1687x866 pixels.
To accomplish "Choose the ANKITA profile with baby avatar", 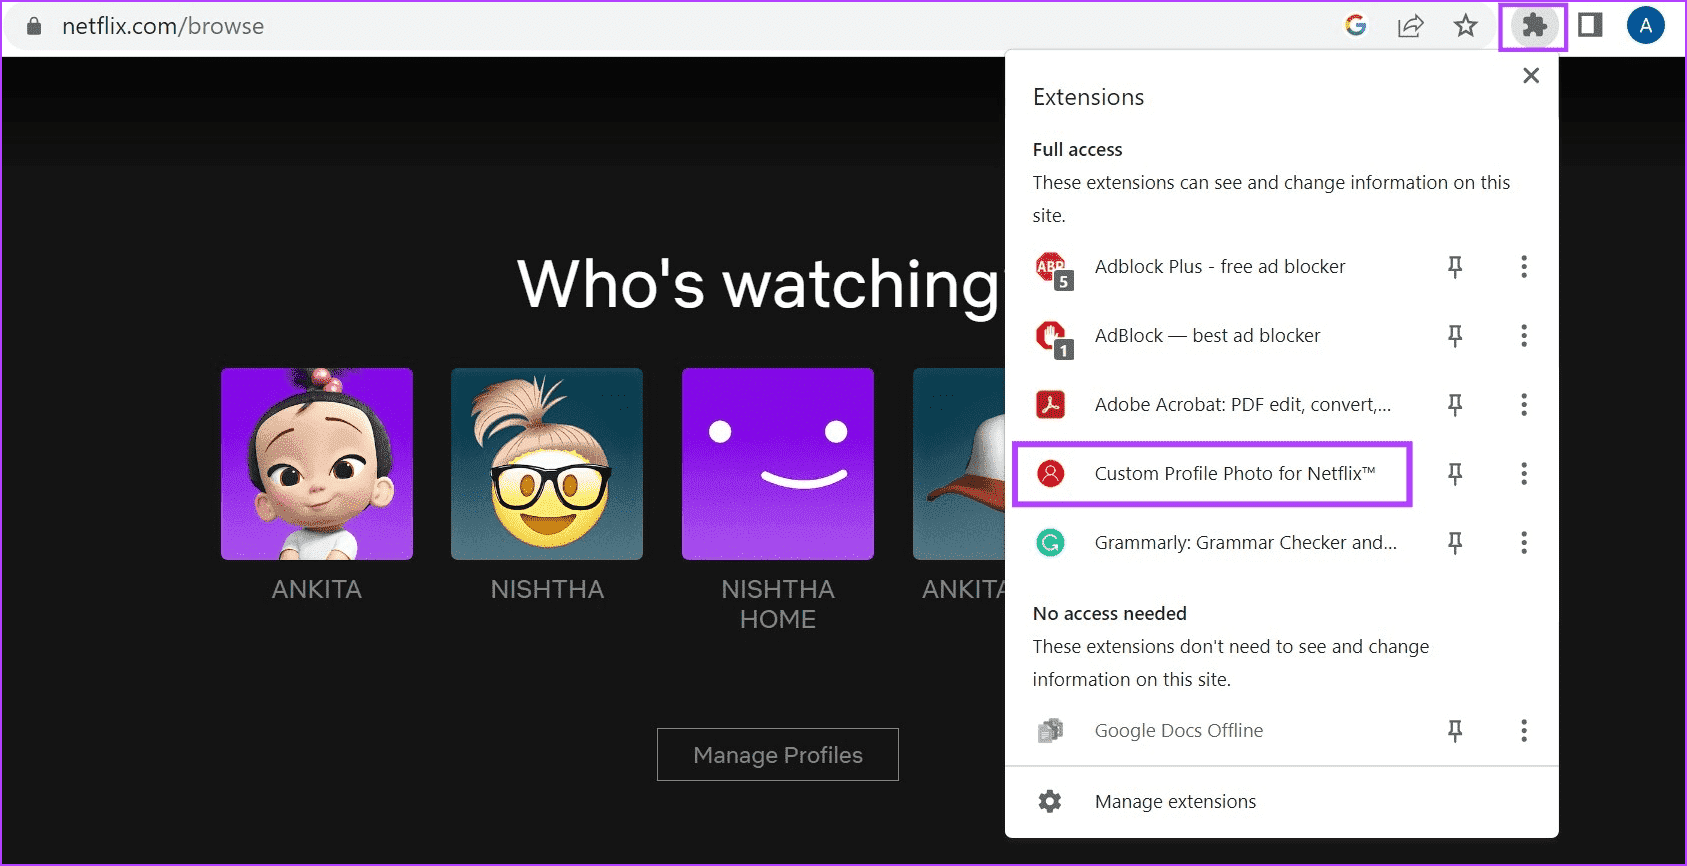I will [x=317, y=464].
